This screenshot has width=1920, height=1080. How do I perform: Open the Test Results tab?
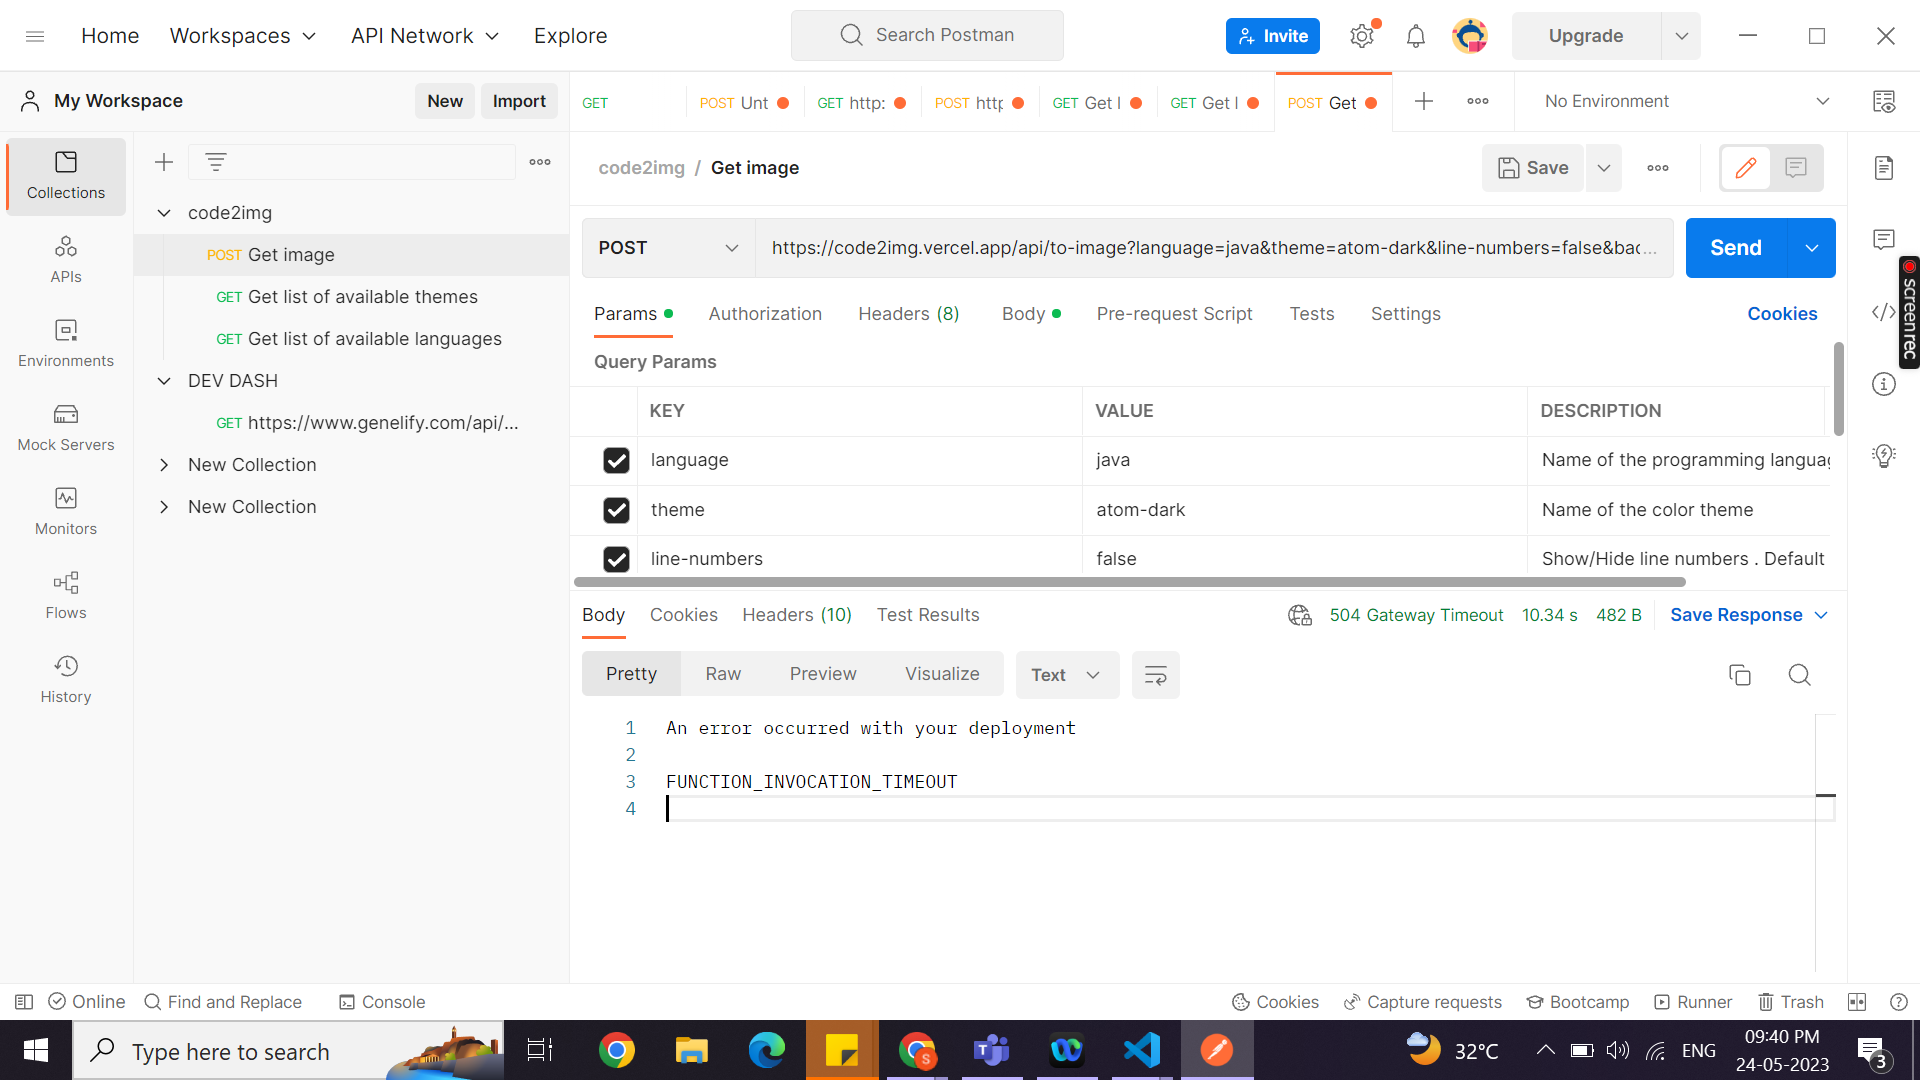(928, 615)
